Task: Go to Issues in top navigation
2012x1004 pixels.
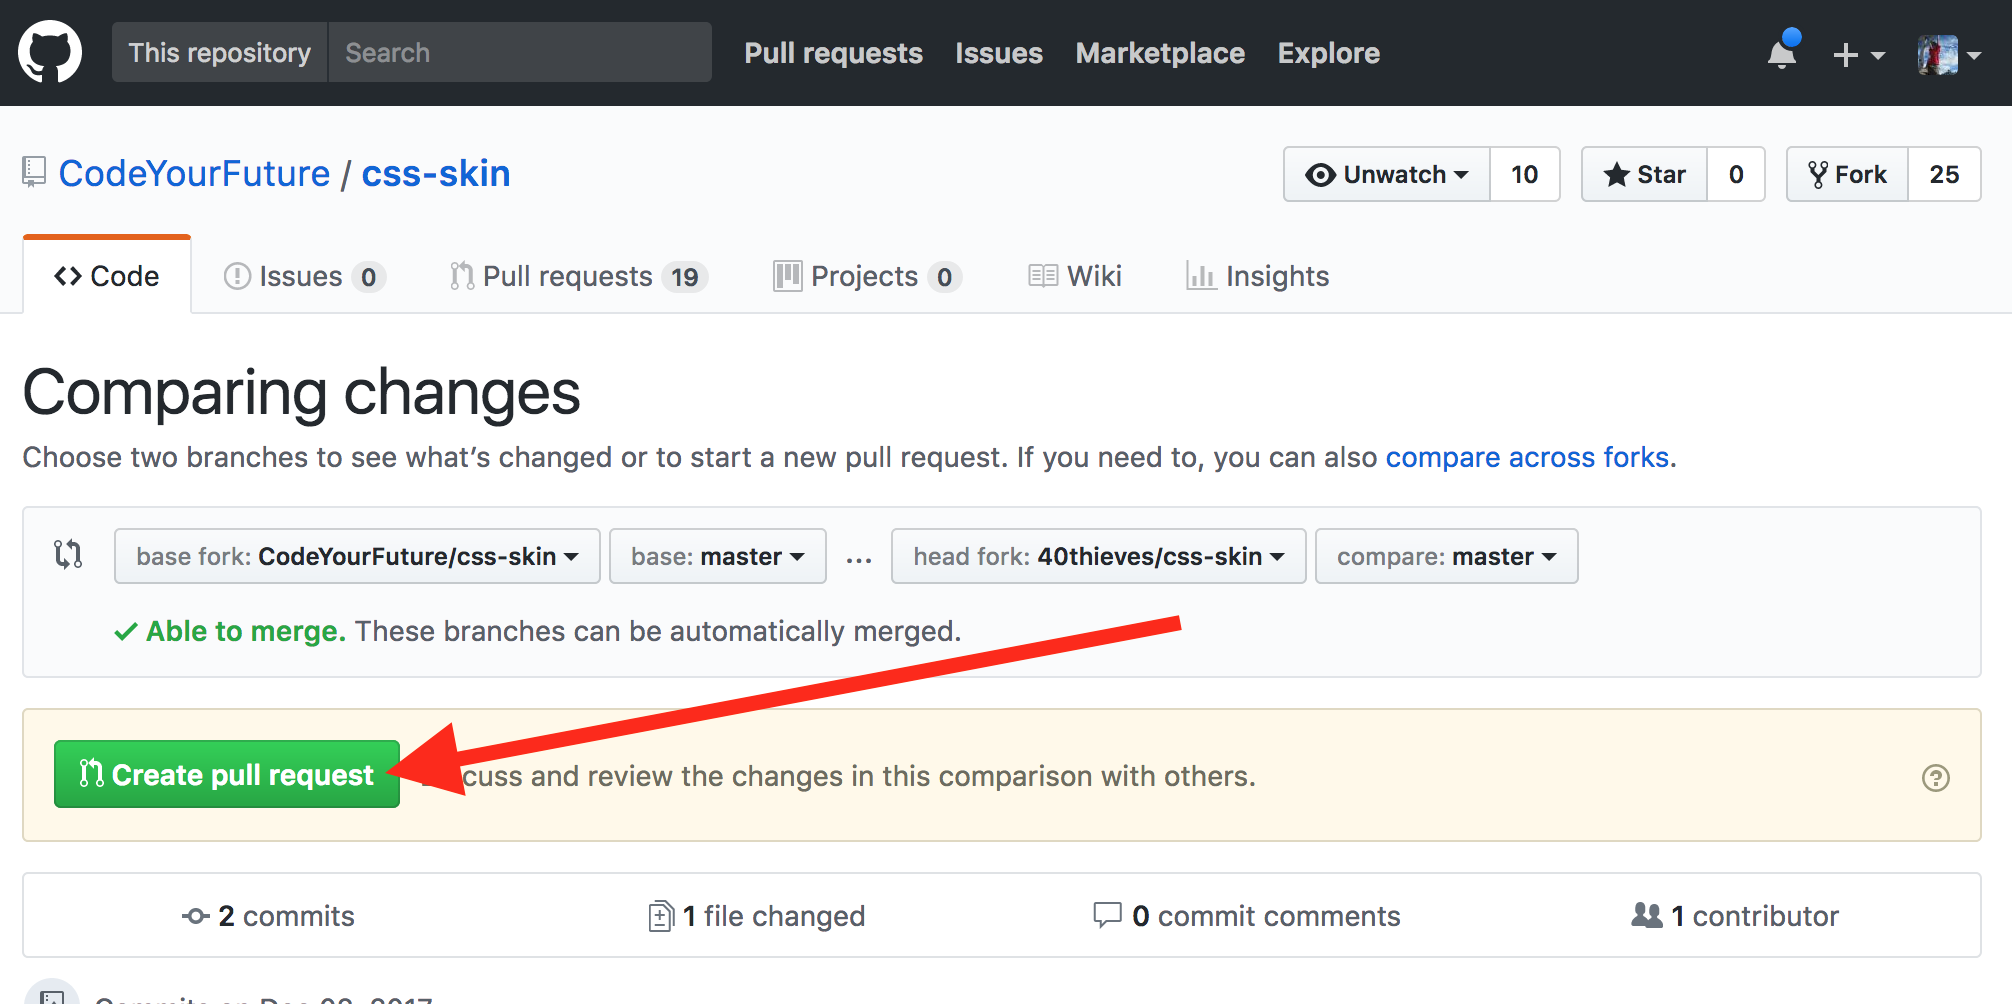Action: pyautogui.click(x=998, y=53)
